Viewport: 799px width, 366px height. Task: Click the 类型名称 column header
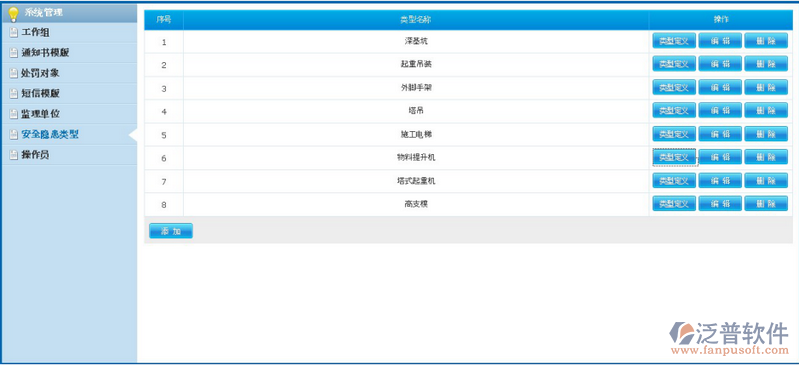coord(416,20)
